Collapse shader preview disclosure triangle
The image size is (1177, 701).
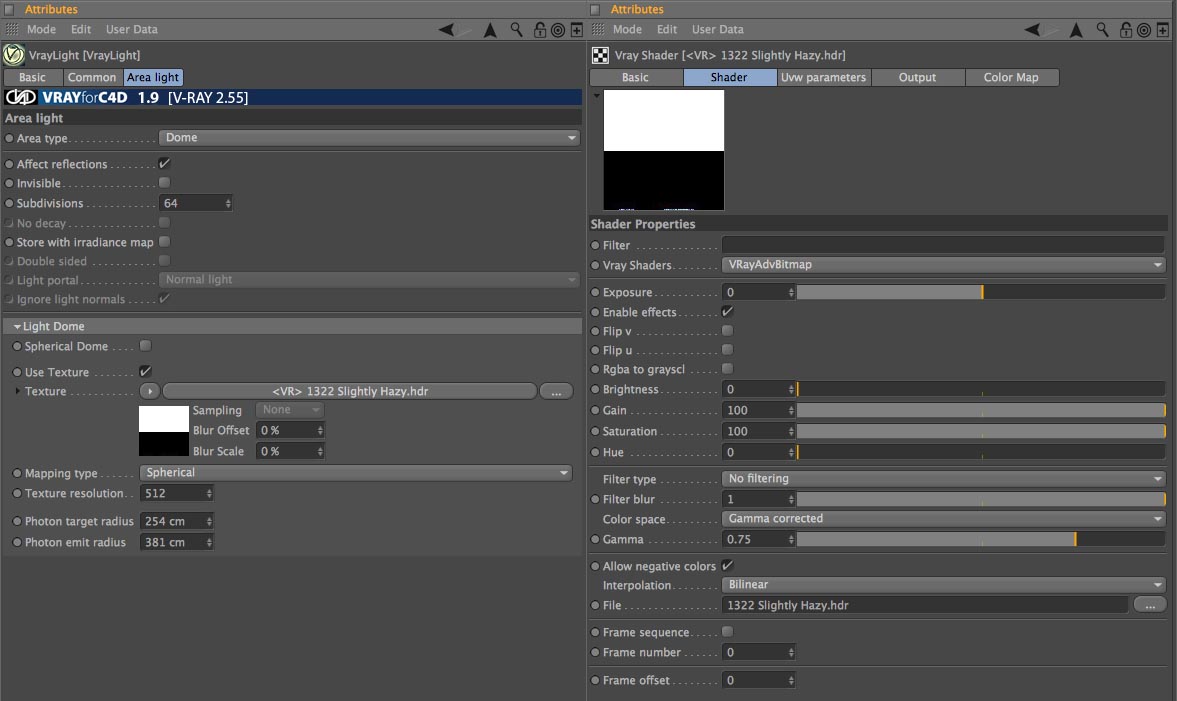[x=597, y=95]
